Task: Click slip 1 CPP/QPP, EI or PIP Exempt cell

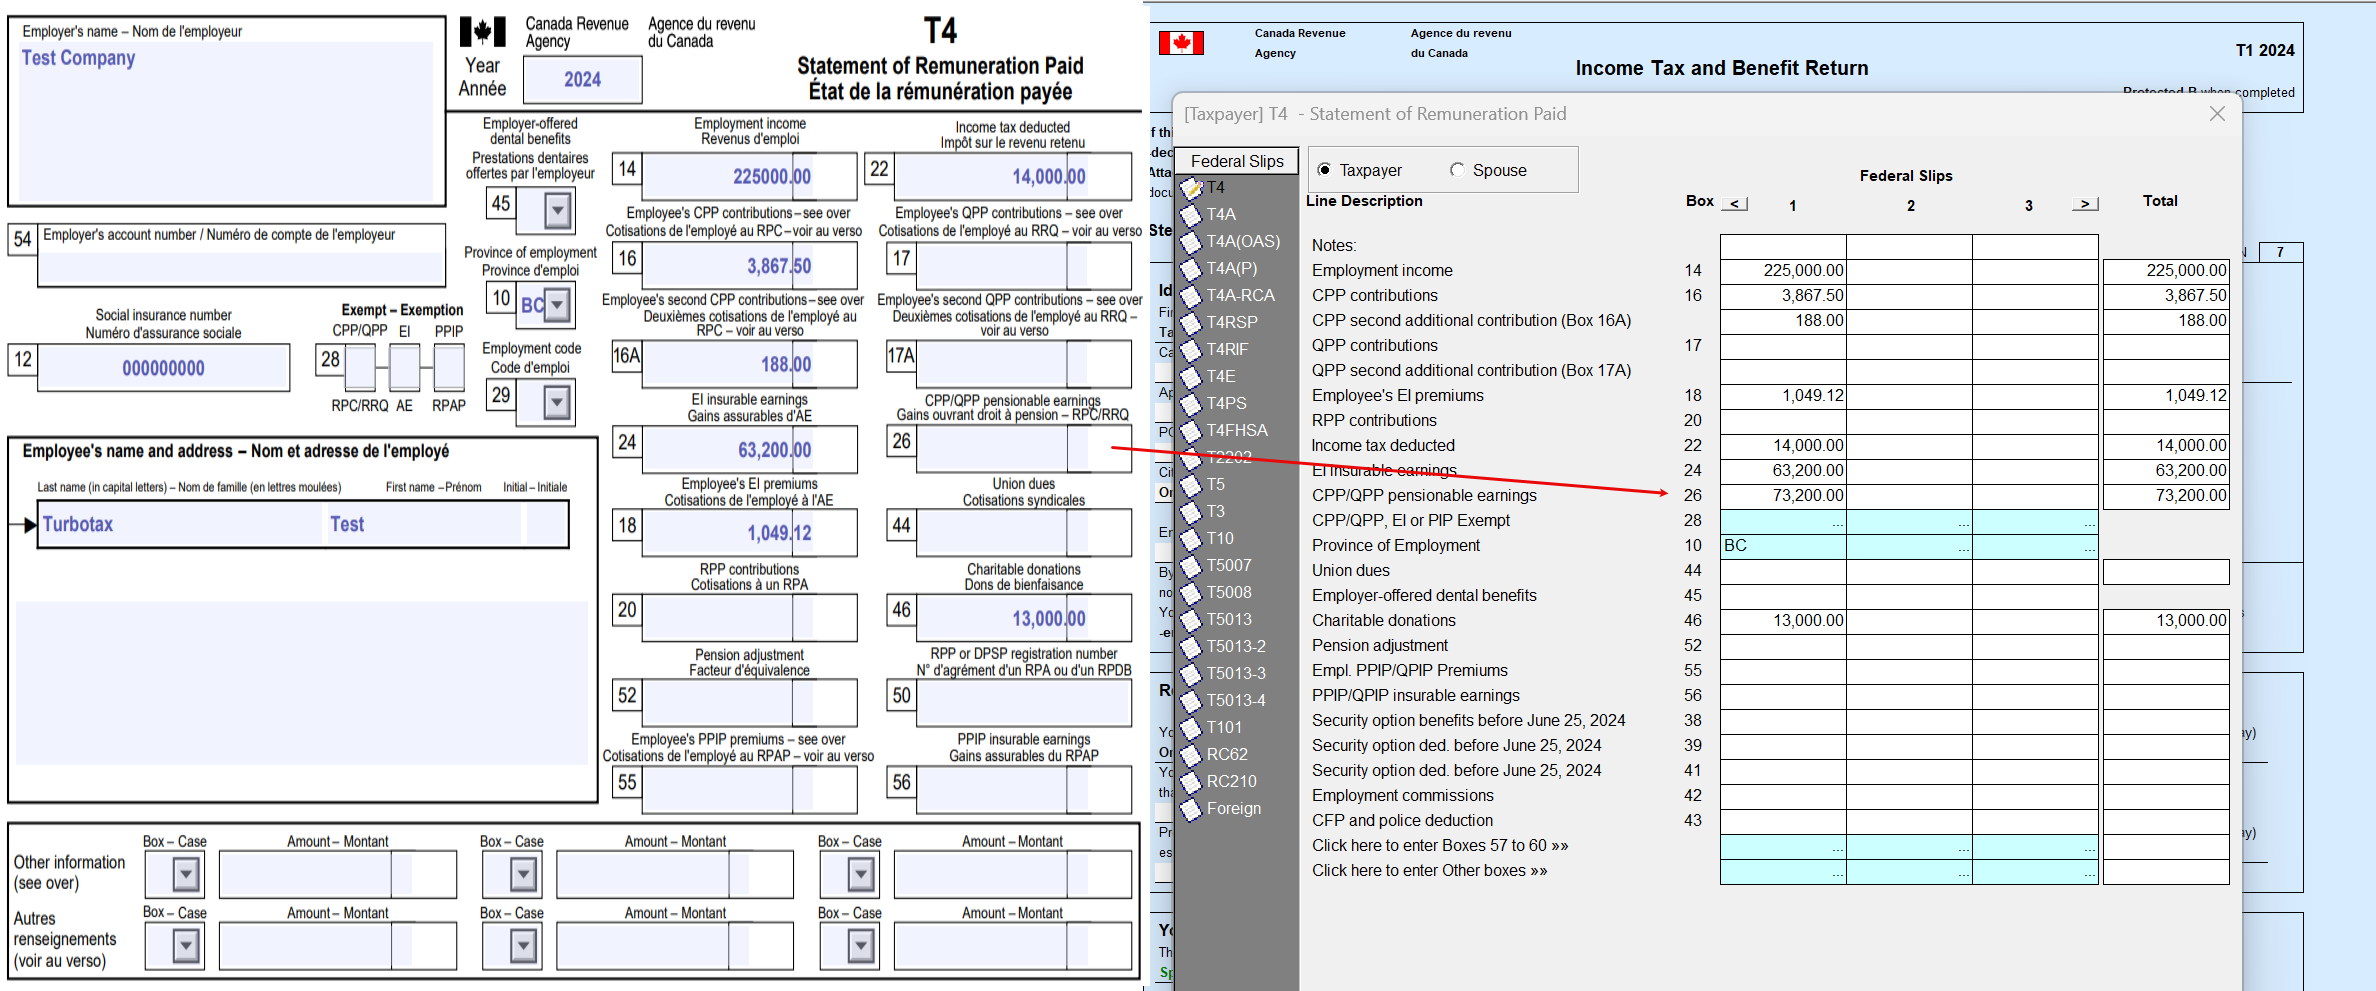Action: (x=1783, y=521)
